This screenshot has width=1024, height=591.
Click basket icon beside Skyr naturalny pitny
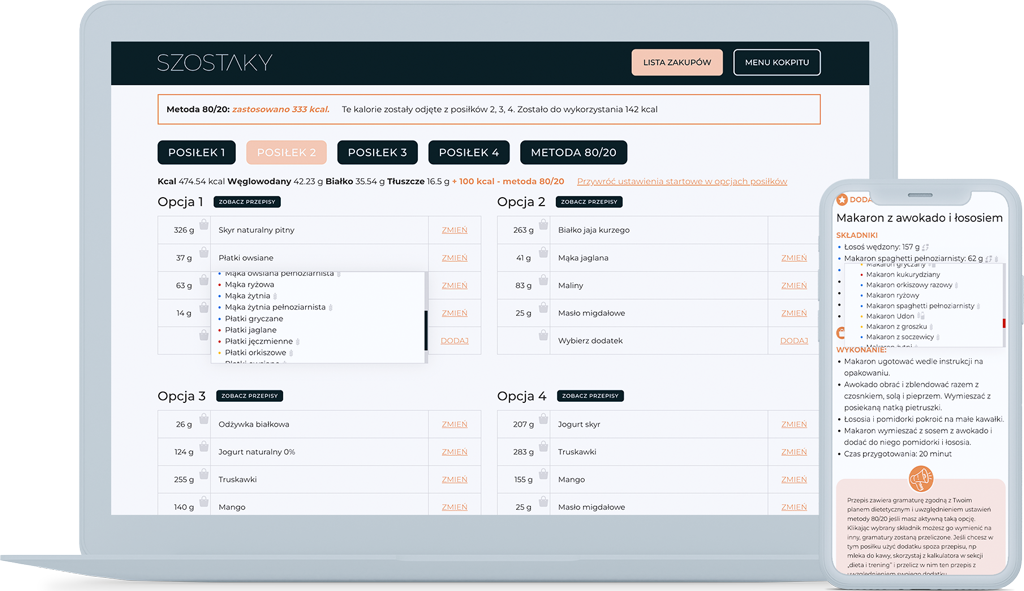pyautogui.click(x=203, y=226)
